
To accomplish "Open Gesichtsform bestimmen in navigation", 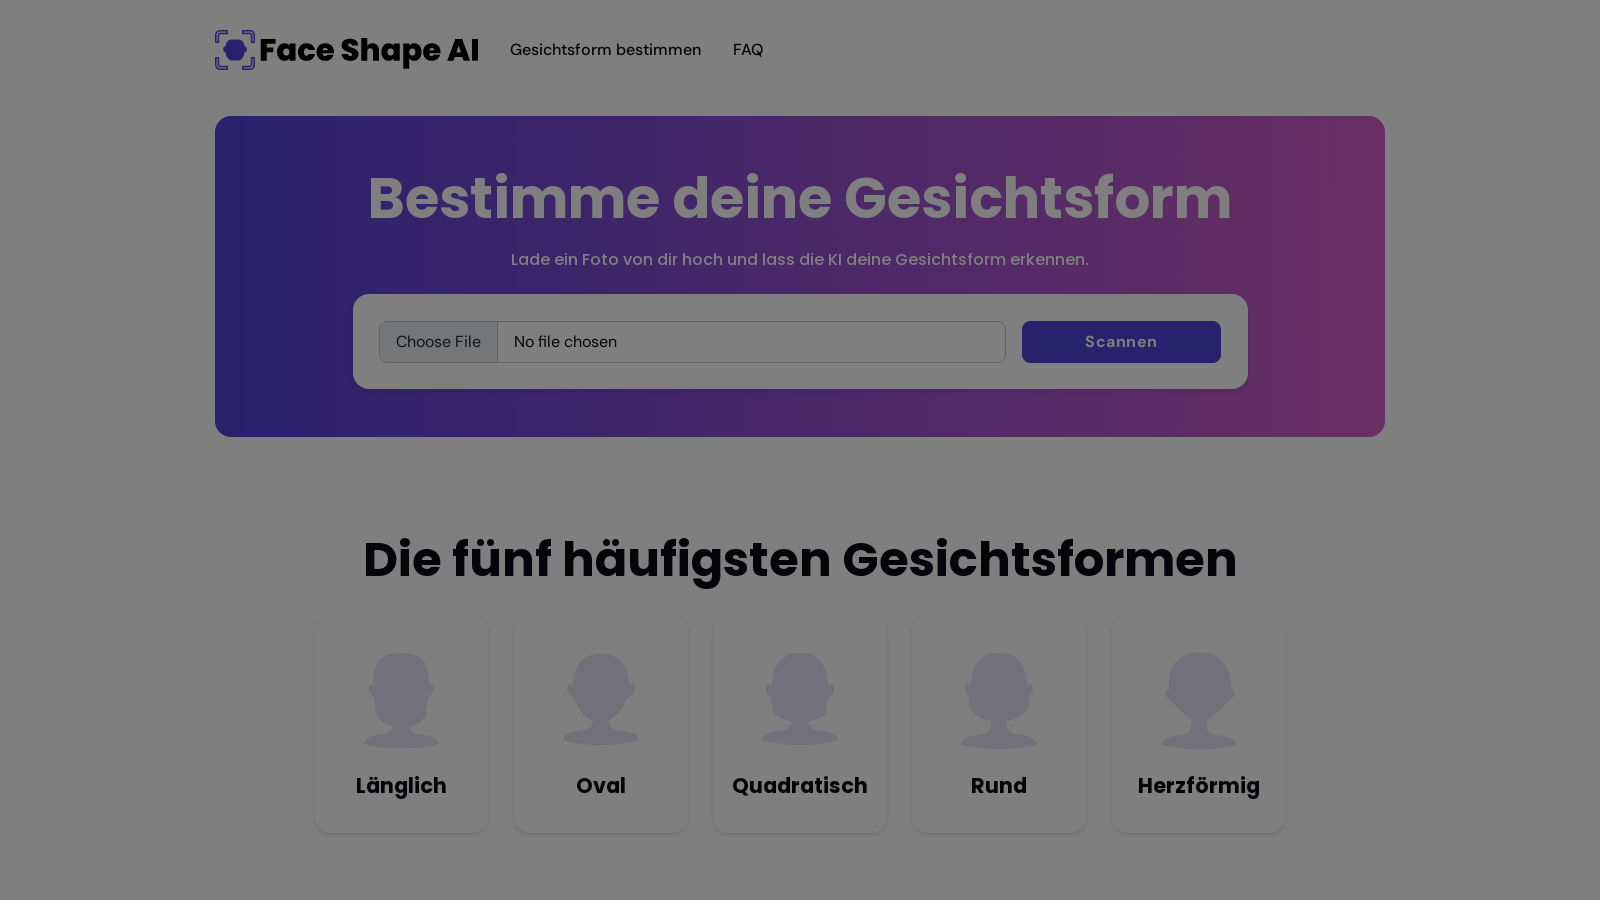I will [x=605, y=50].
